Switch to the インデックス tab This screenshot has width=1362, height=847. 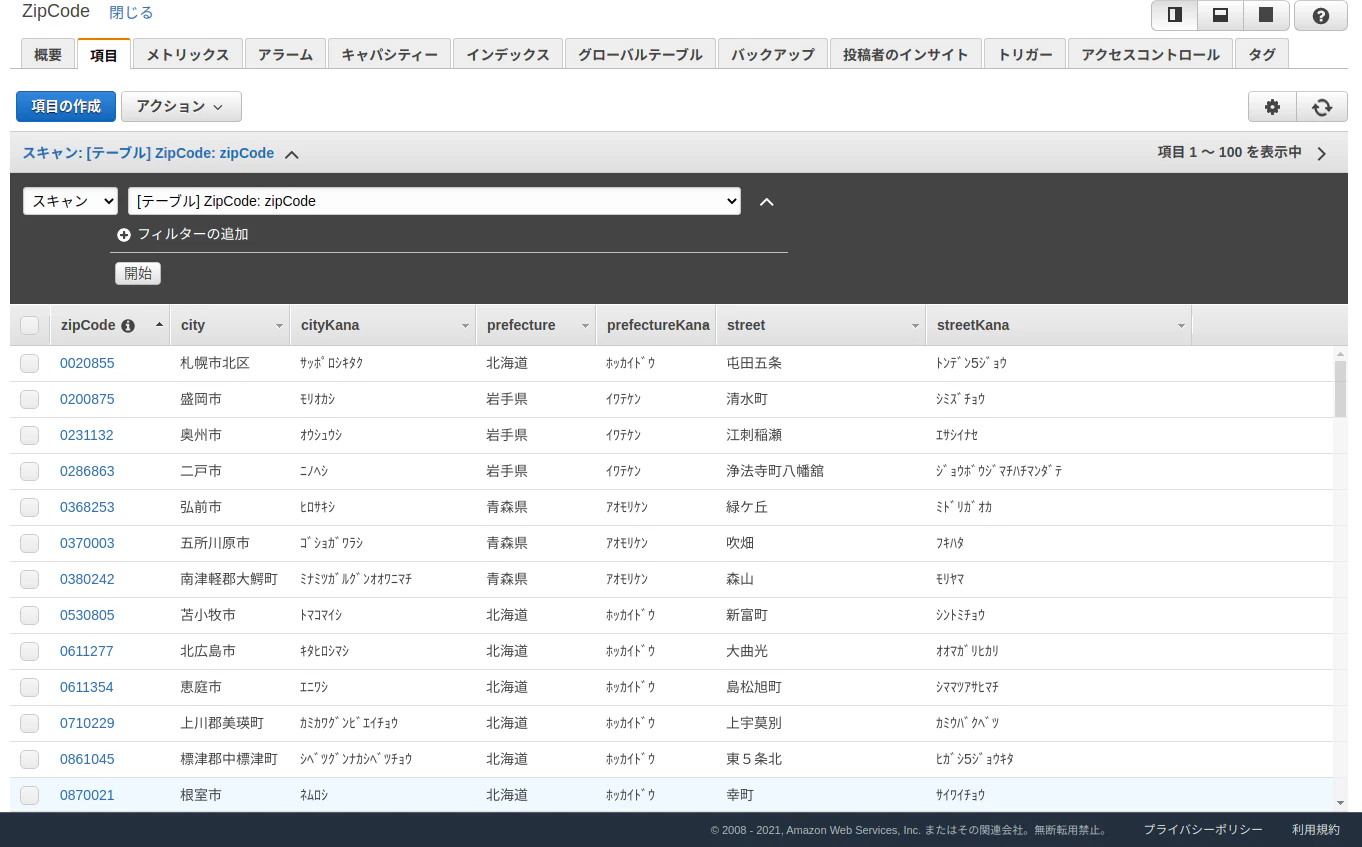coord(508,54)
